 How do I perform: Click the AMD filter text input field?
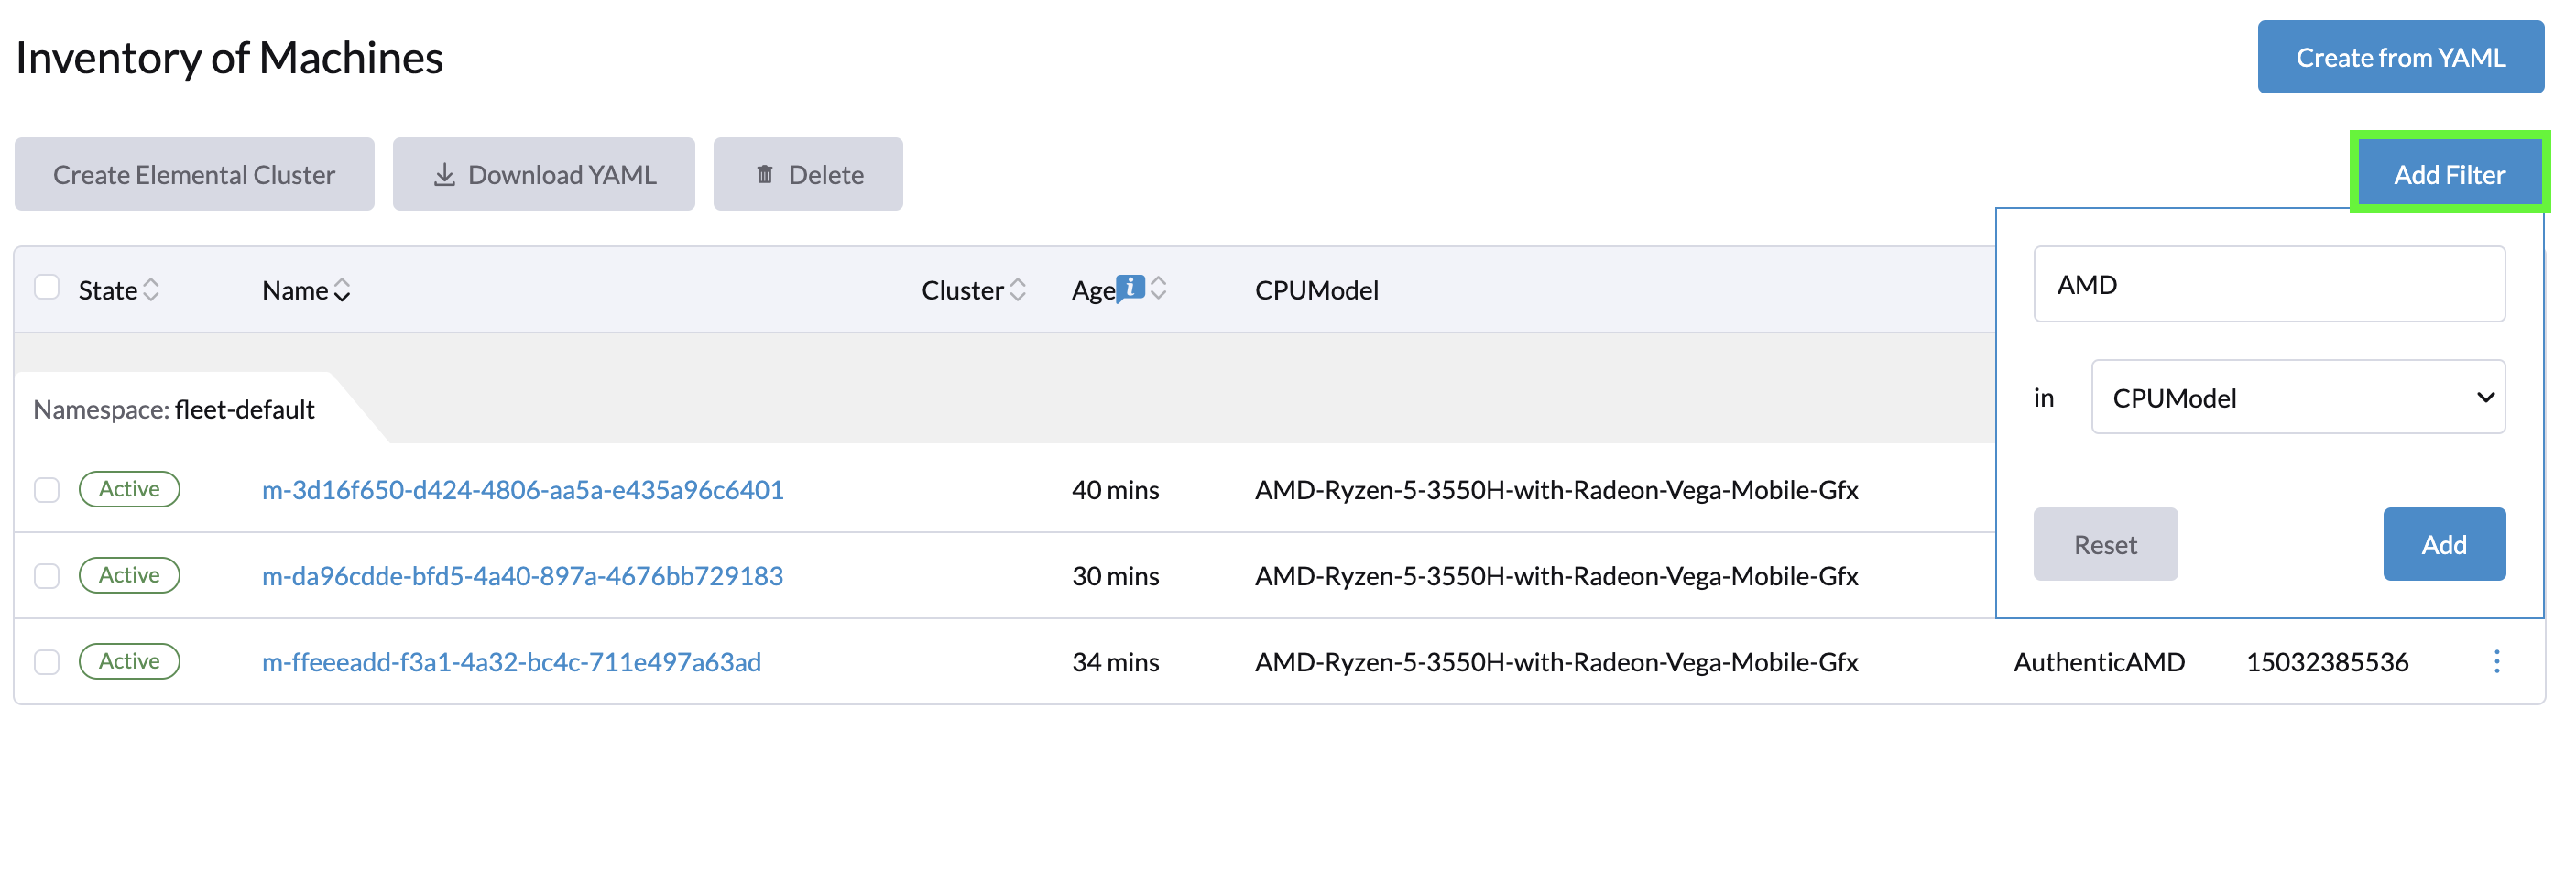click(2268, 284)
